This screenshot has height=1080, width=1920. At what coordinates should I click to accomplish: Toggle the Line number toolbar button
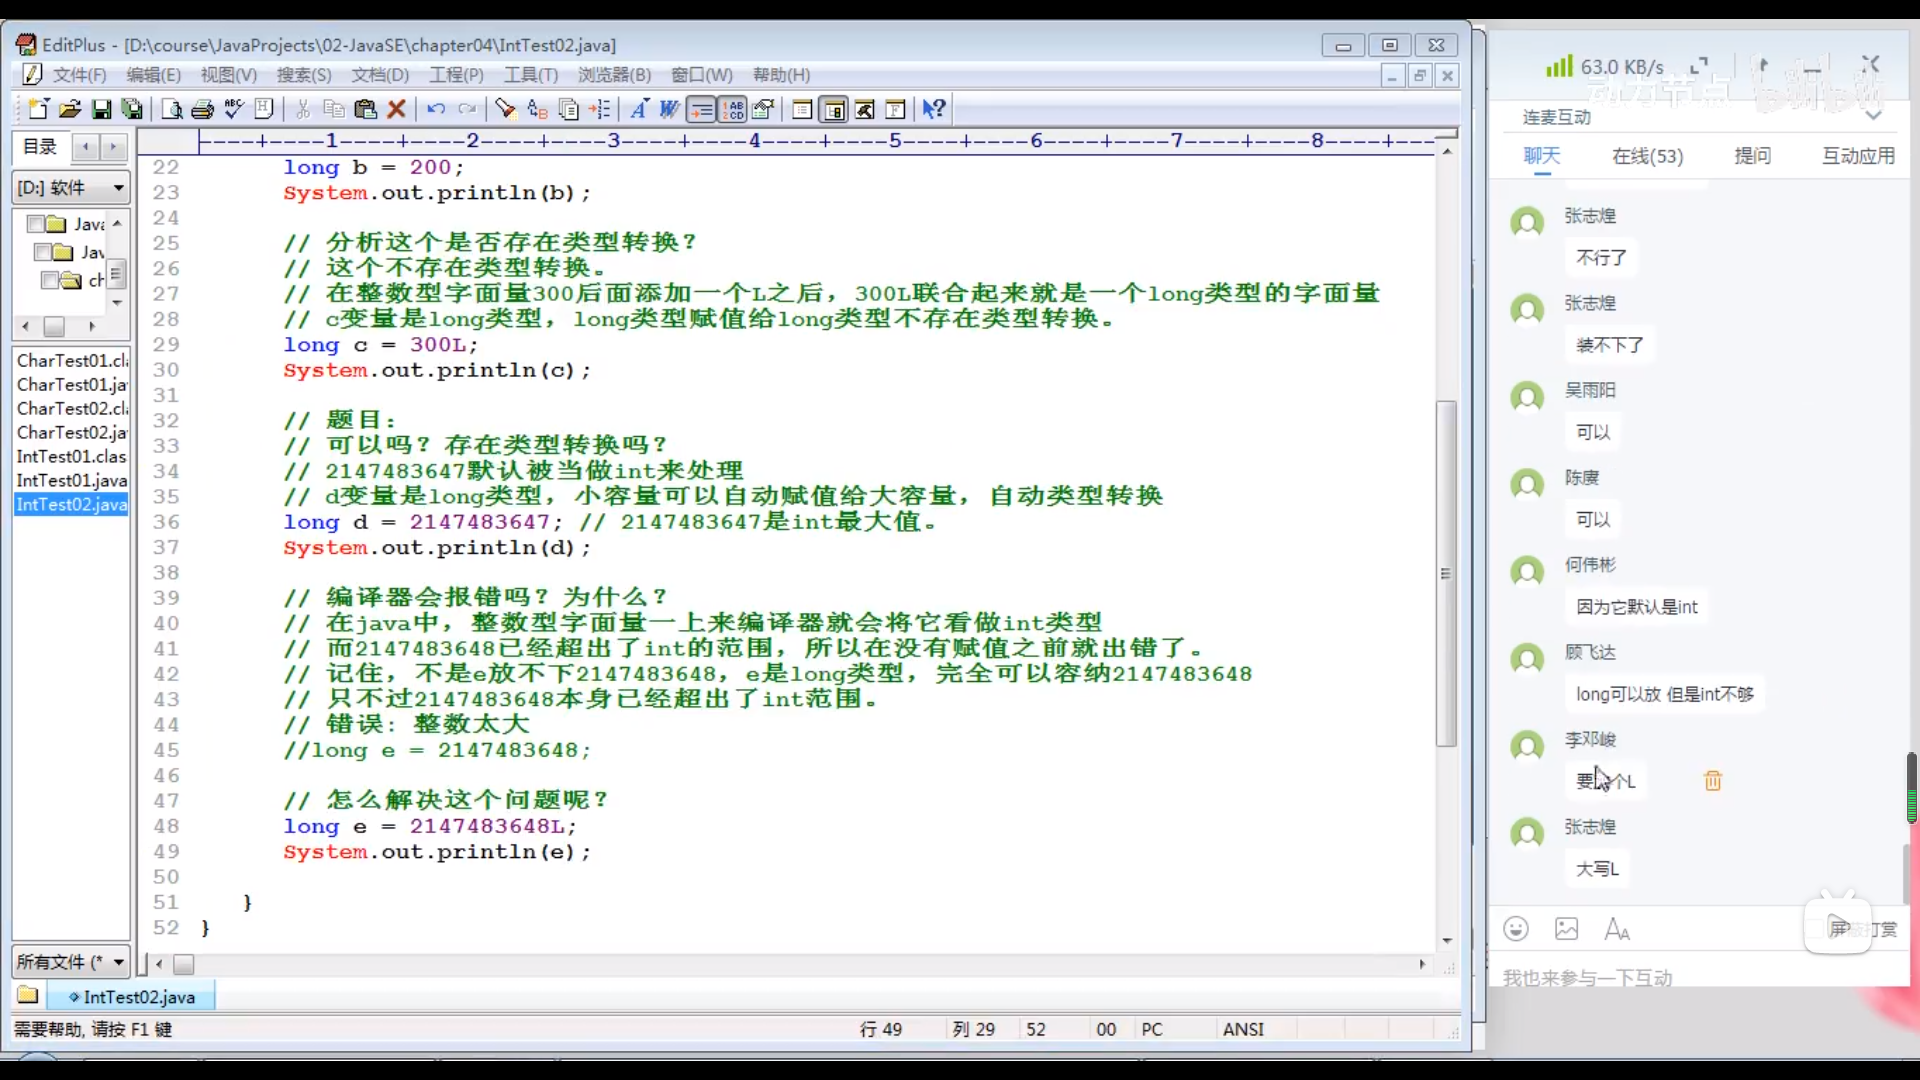click(x=733, y=109)
